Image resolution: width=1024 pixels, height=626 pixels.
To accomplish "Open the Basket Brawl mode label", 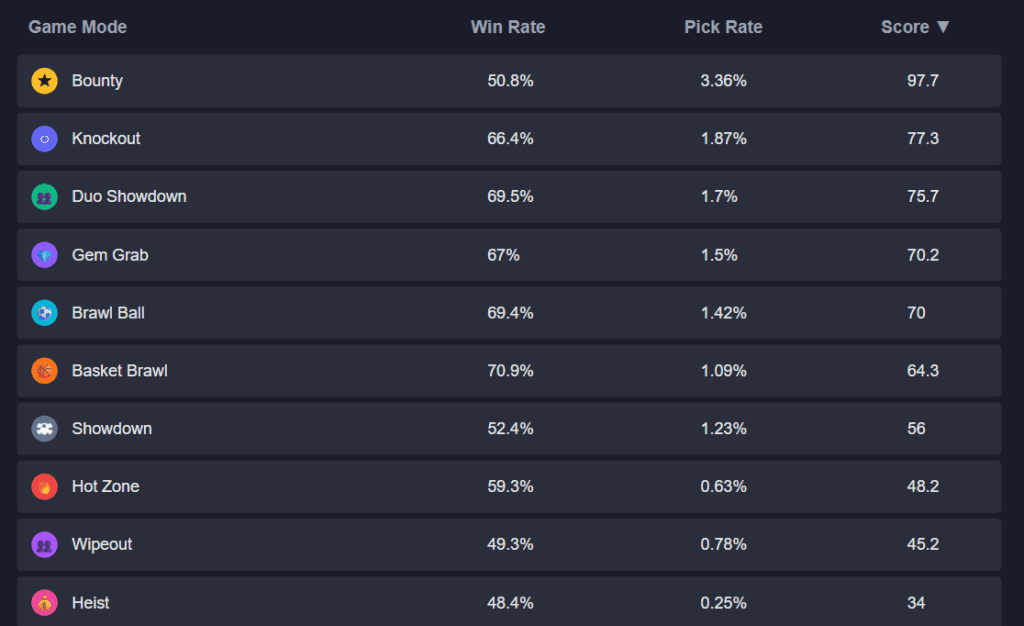I will pos(119,371).
